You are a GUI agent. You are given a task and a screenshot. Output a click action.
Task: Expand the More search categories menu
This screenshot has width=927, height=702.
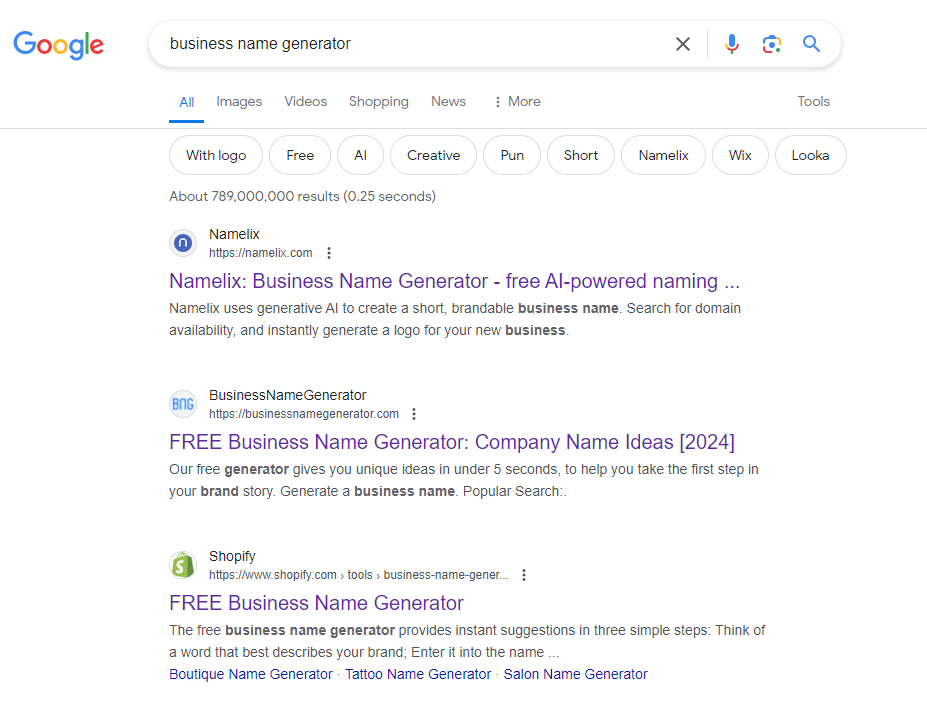tap(516, 101)
